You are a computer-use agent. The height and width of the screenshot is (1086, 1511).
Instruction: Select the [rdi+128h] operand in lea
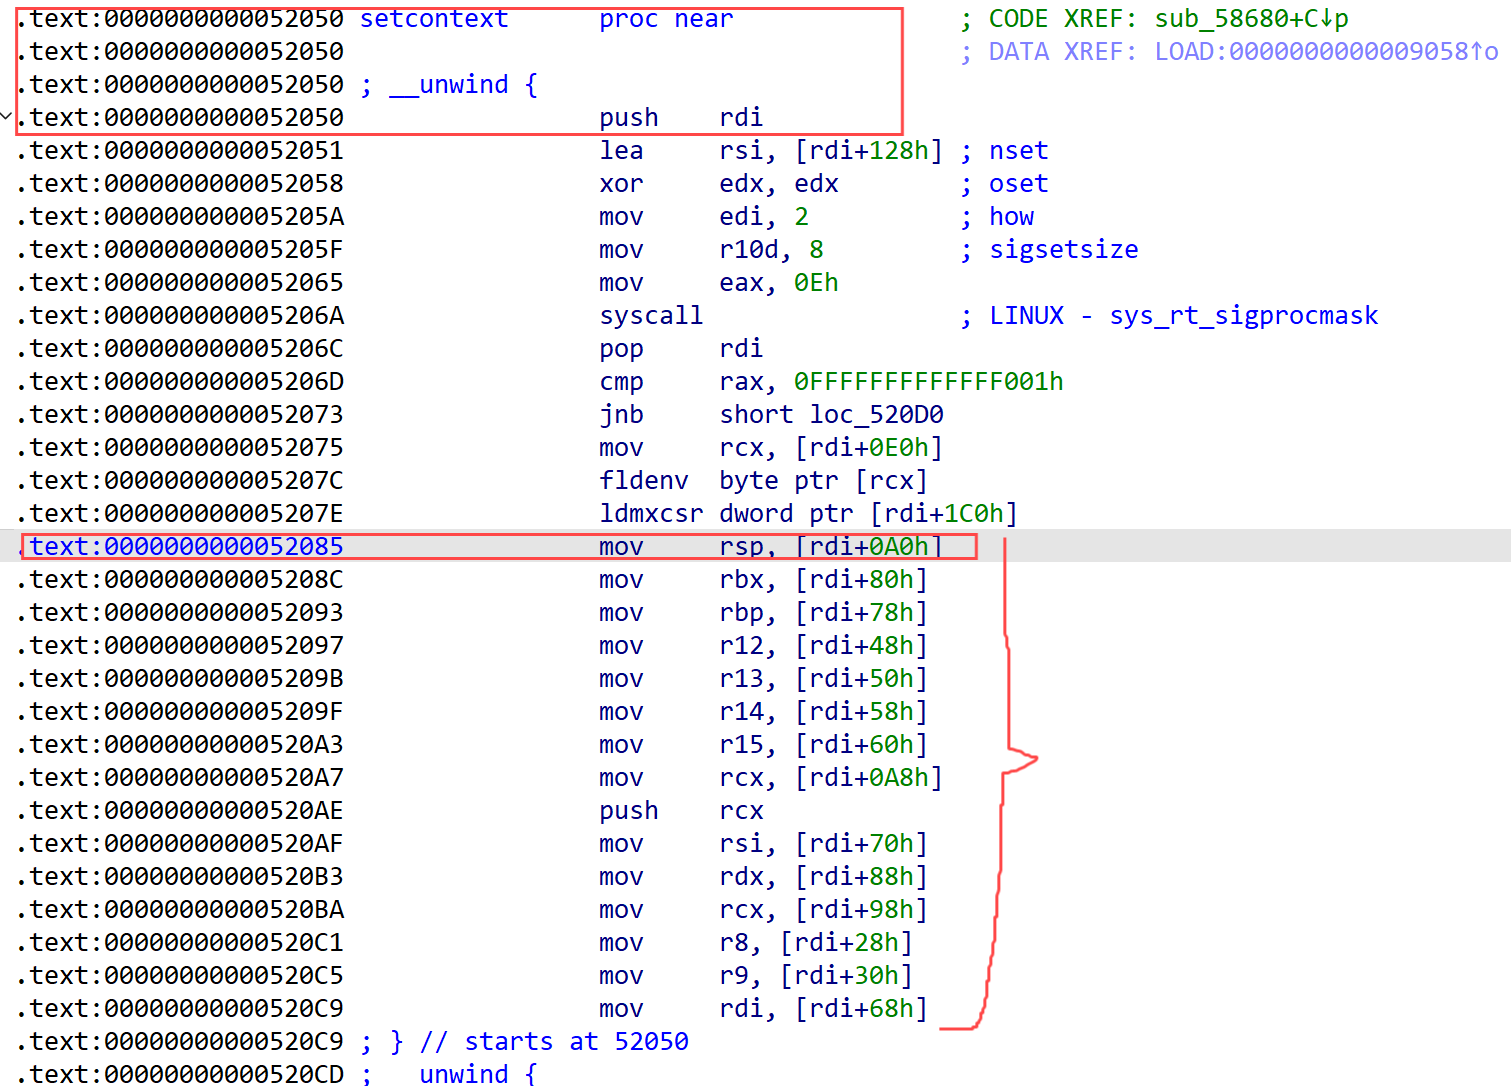point(868,151)
